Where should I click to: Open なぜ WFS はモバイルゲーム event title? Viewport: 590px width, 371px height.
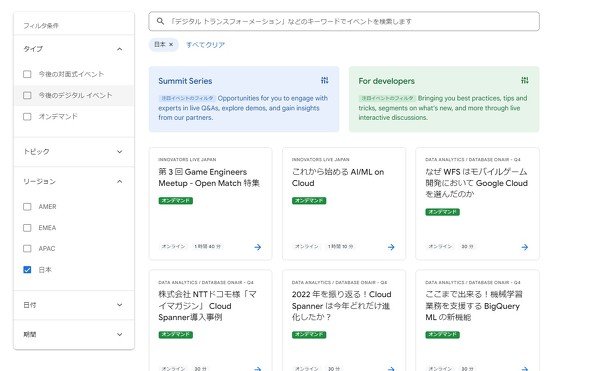coord(476,183)
